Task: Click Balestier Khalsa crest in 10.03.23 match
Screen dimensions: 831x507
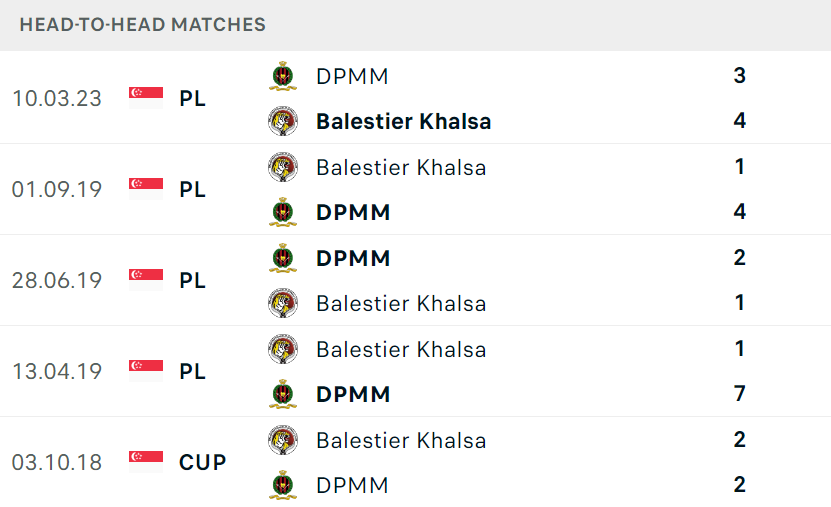Action: pyautogui.click(x=282, y=121)
